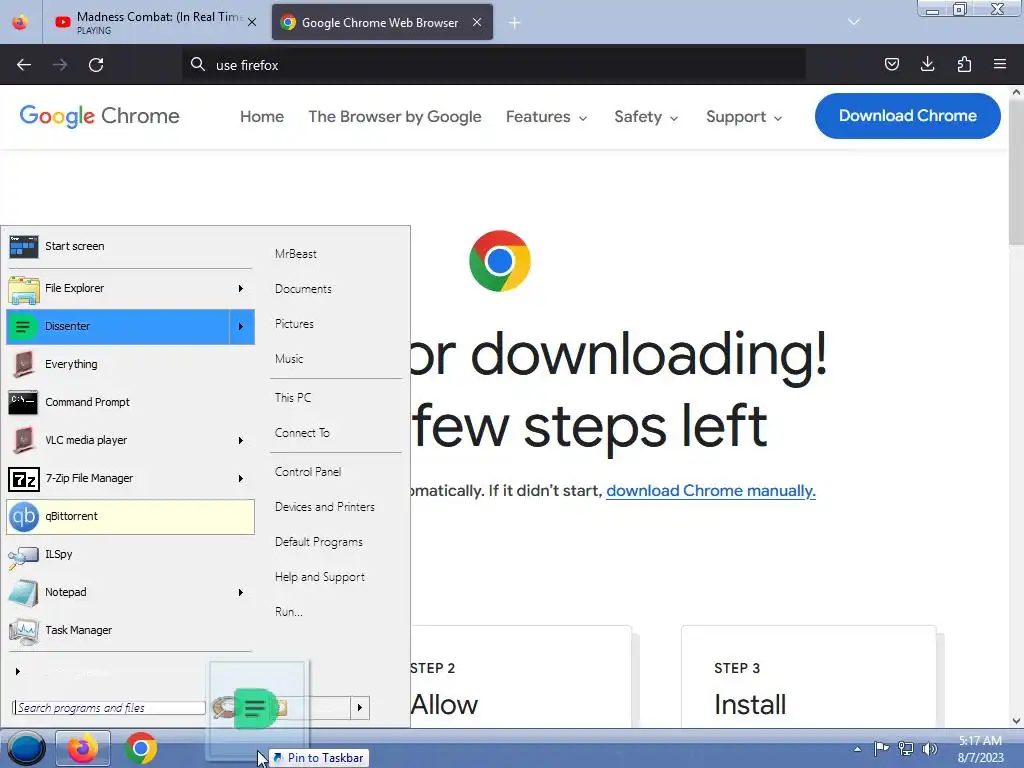Open This PC from the start menu
The height and width of the screenshot is (768, 1024).
(x=293, y=398)
